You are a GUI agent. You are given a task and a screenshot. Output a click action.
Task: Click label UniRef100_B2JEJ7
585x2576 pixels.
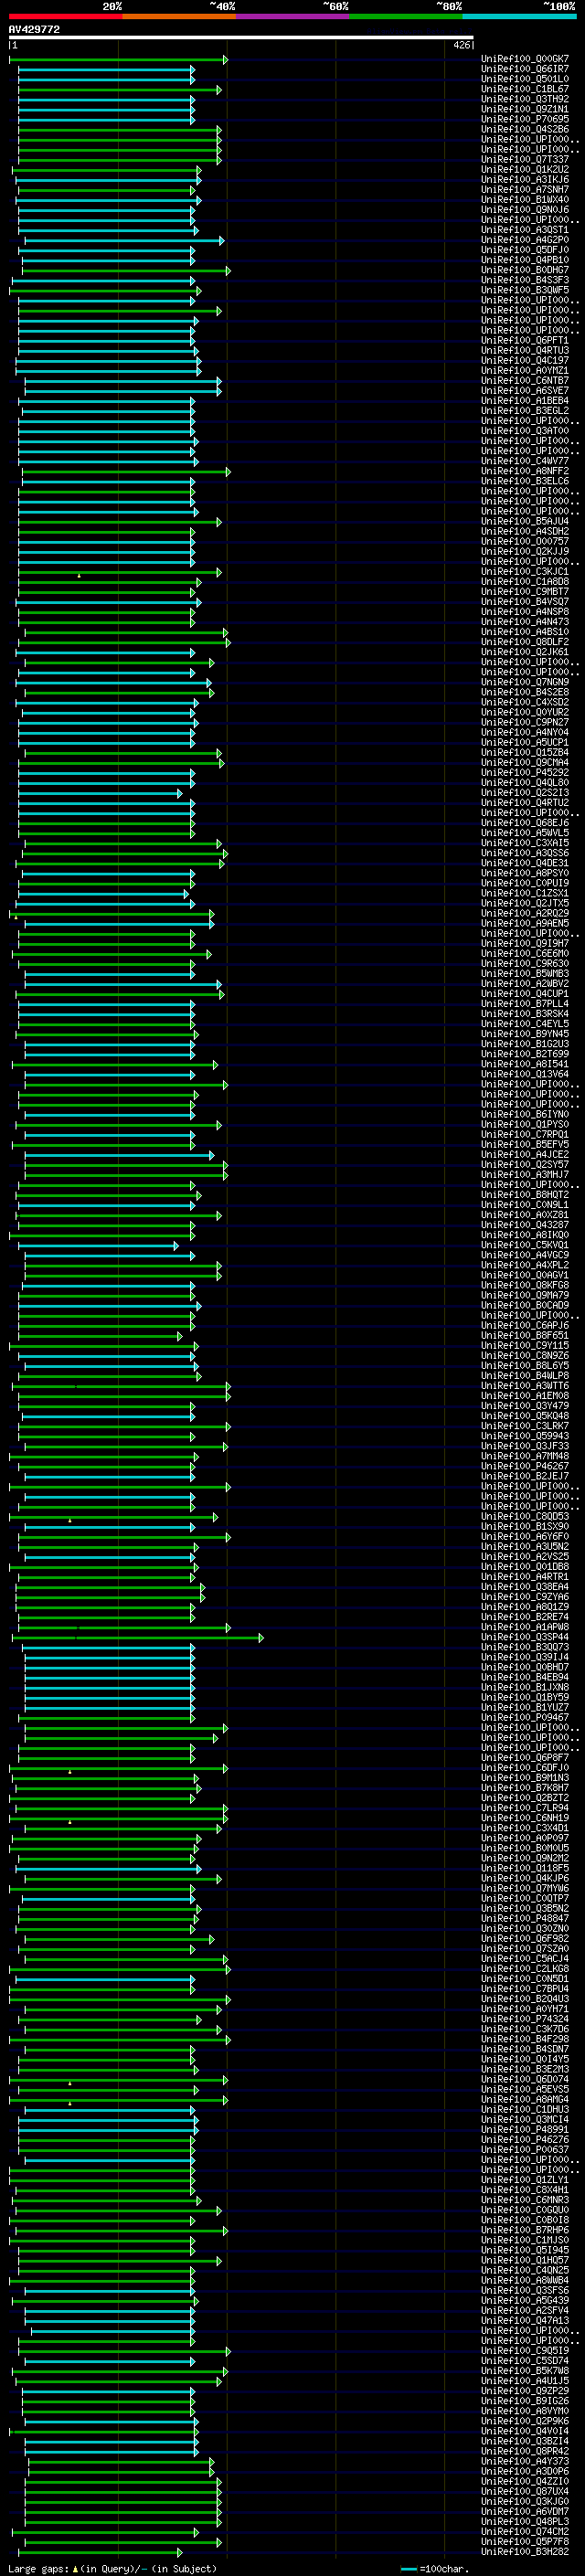525,1476
